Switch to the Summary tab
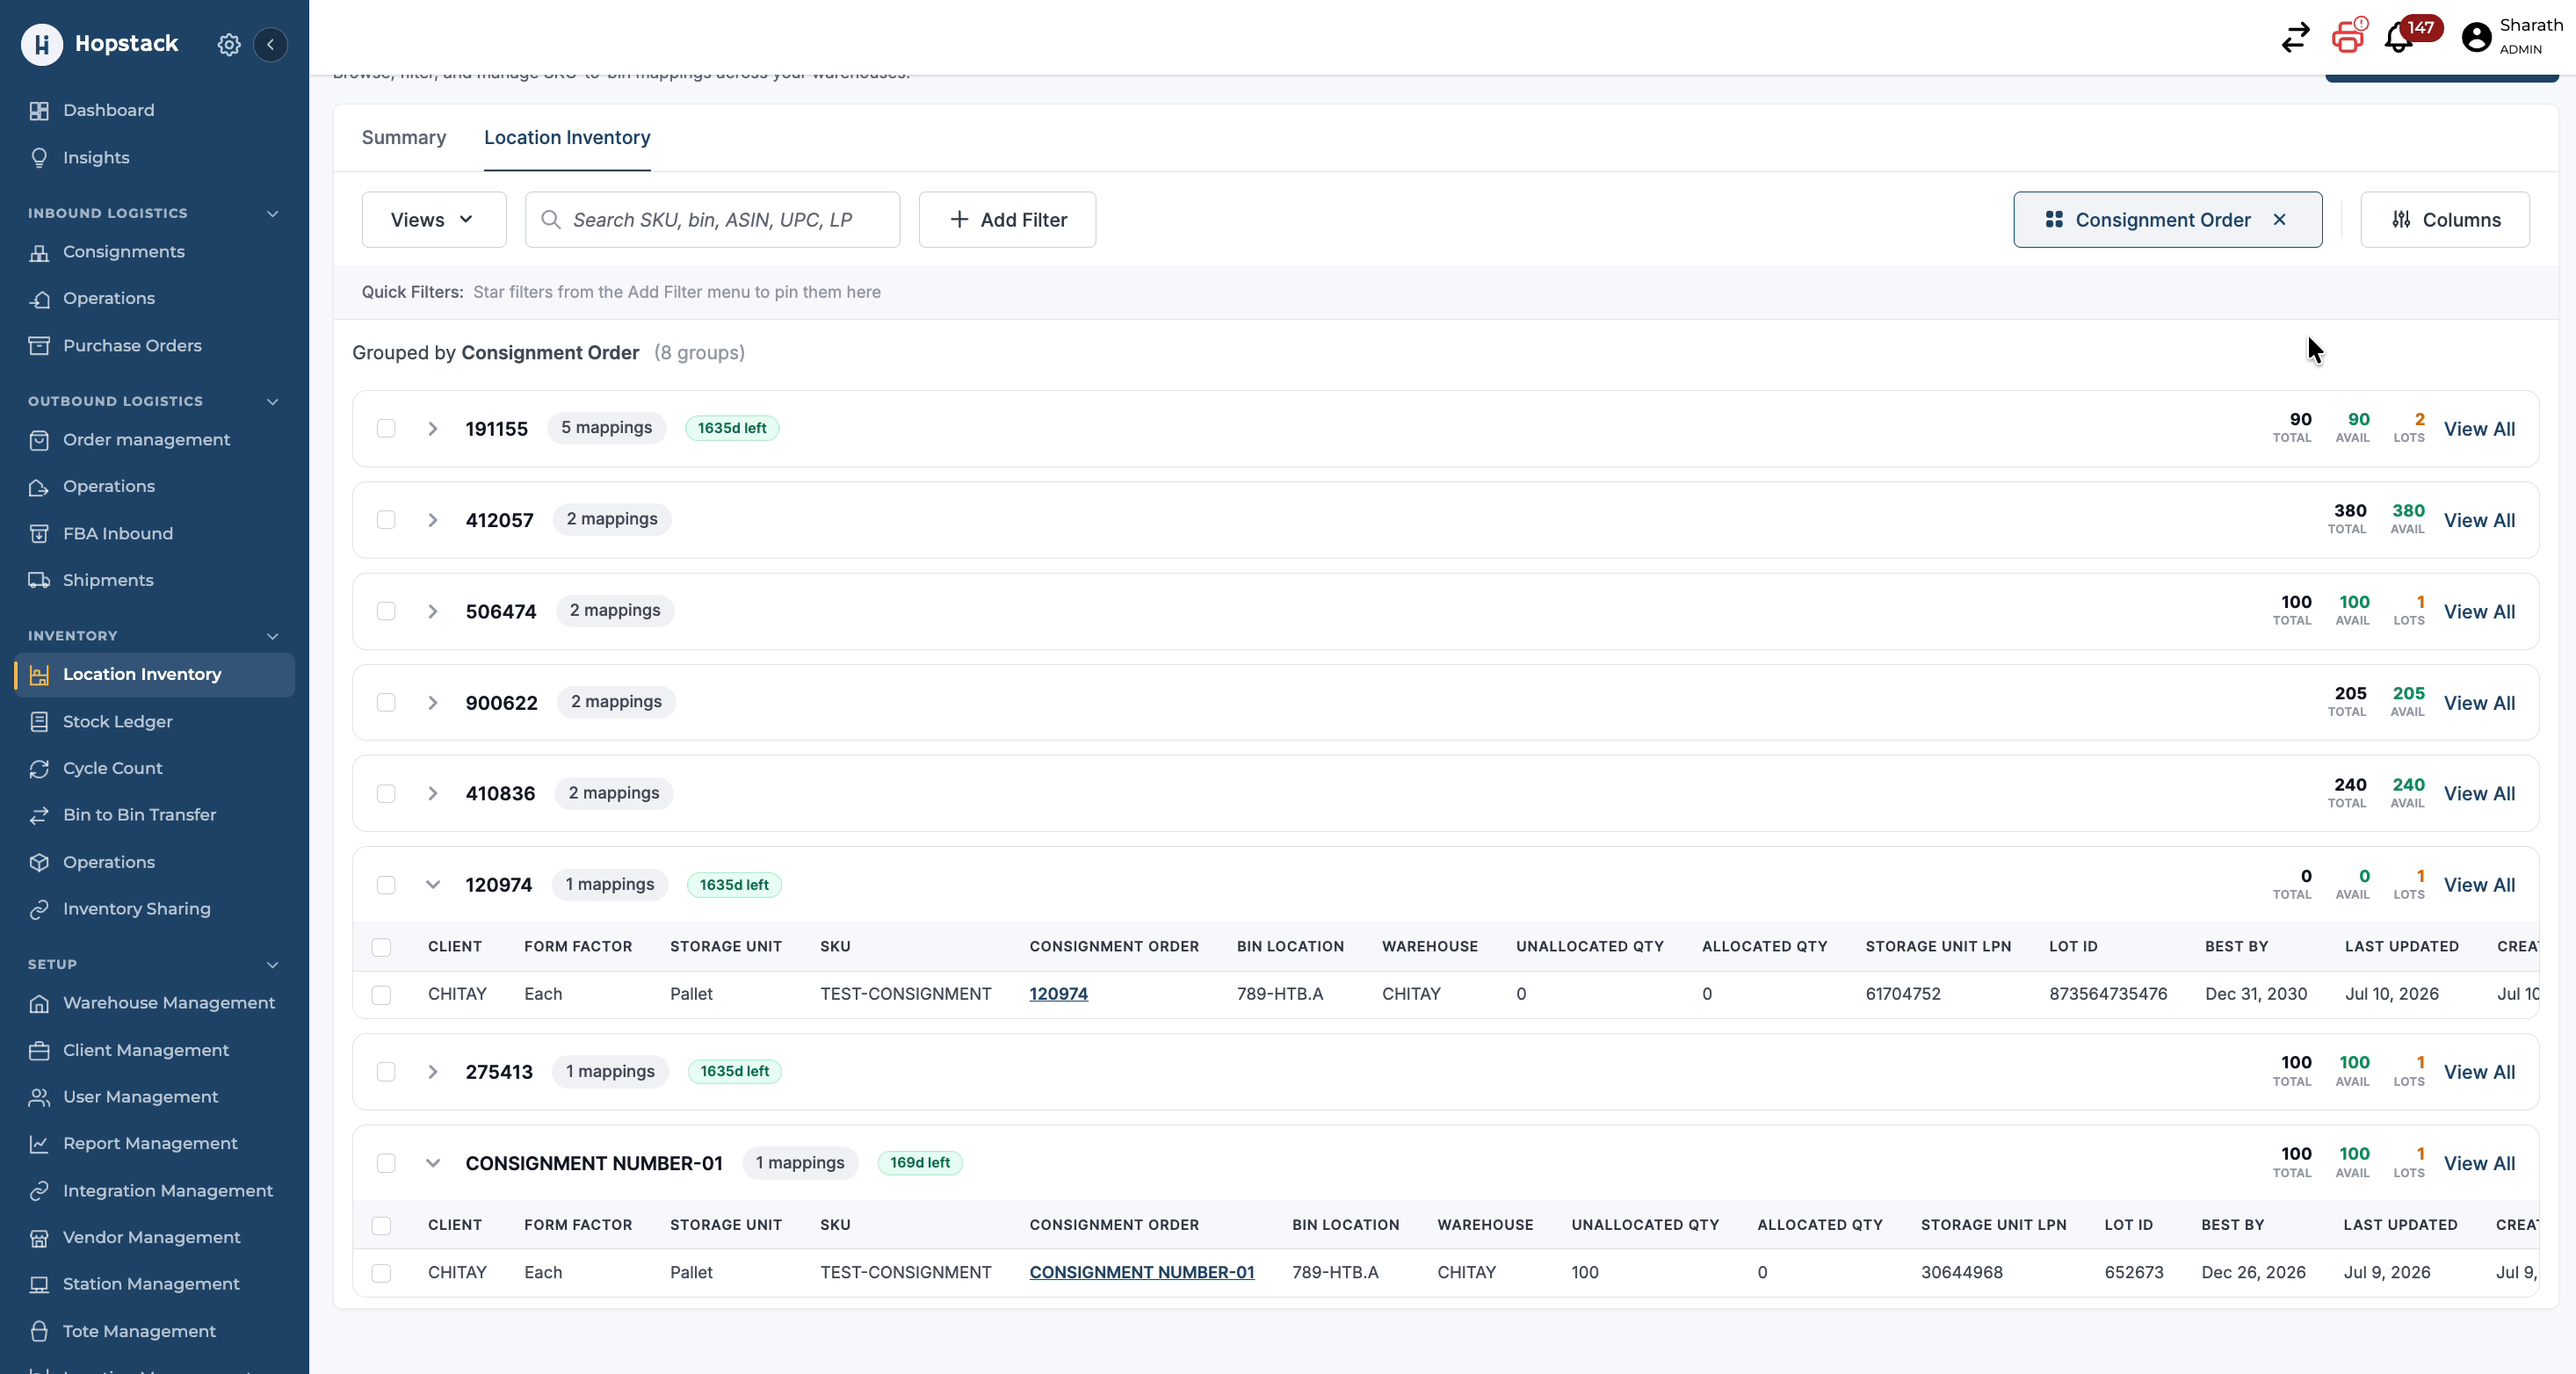The image size is (2576, 1374). 404,137
